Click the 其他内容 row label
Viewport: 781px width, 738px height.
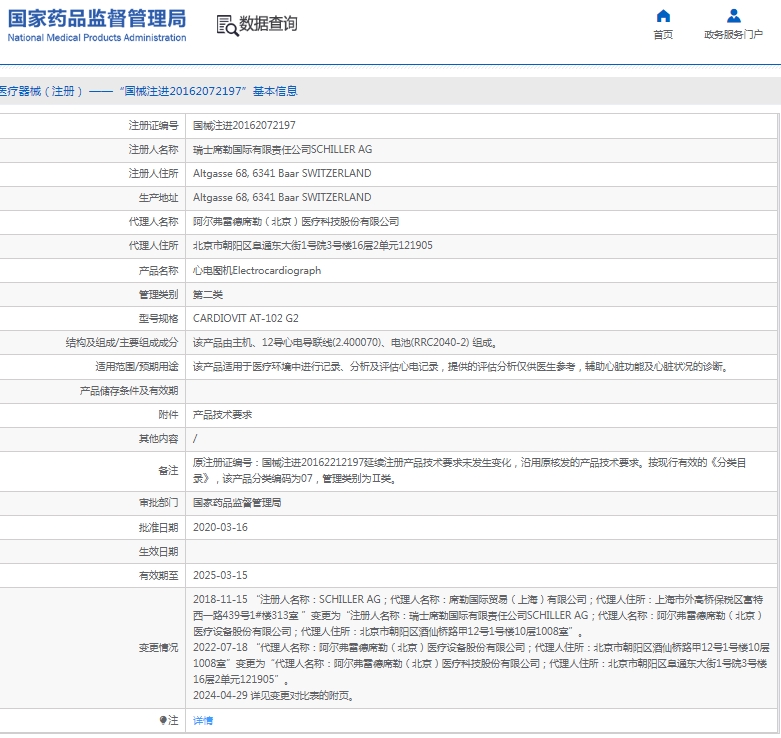pos(158,438)
